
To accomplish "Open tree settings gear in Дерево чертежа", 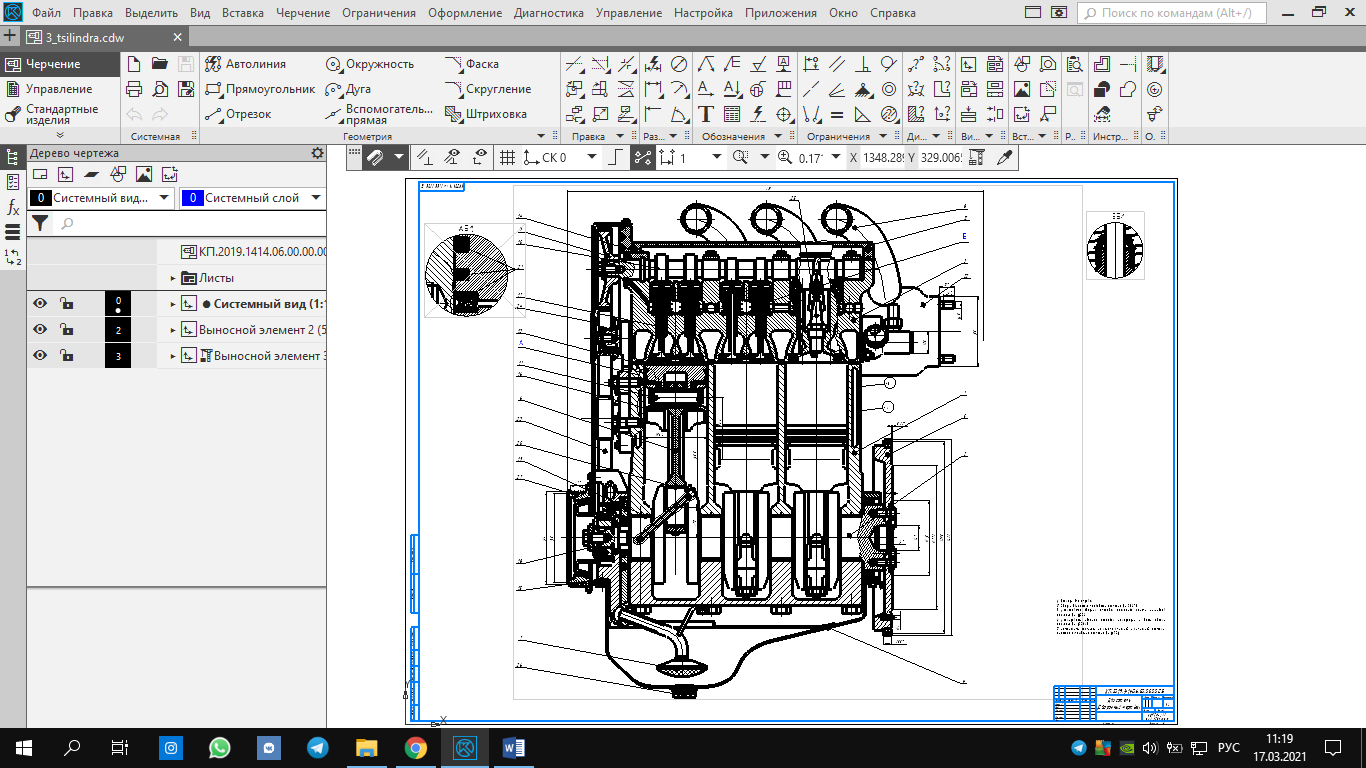I will click(x=317, y=153).
